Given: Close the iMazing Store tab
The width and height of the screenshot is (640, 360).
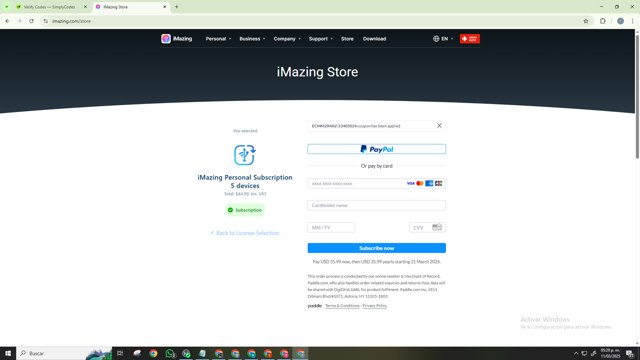Looking at the screenshot, I should pyautogui.click(x=164, y=7).
